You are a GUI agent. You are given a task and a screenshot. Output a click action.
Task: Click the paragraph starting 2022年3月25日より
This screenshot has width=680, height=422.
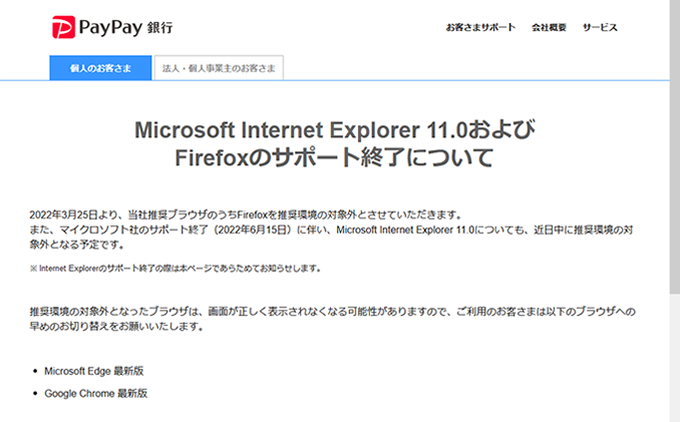pos(331,229)
